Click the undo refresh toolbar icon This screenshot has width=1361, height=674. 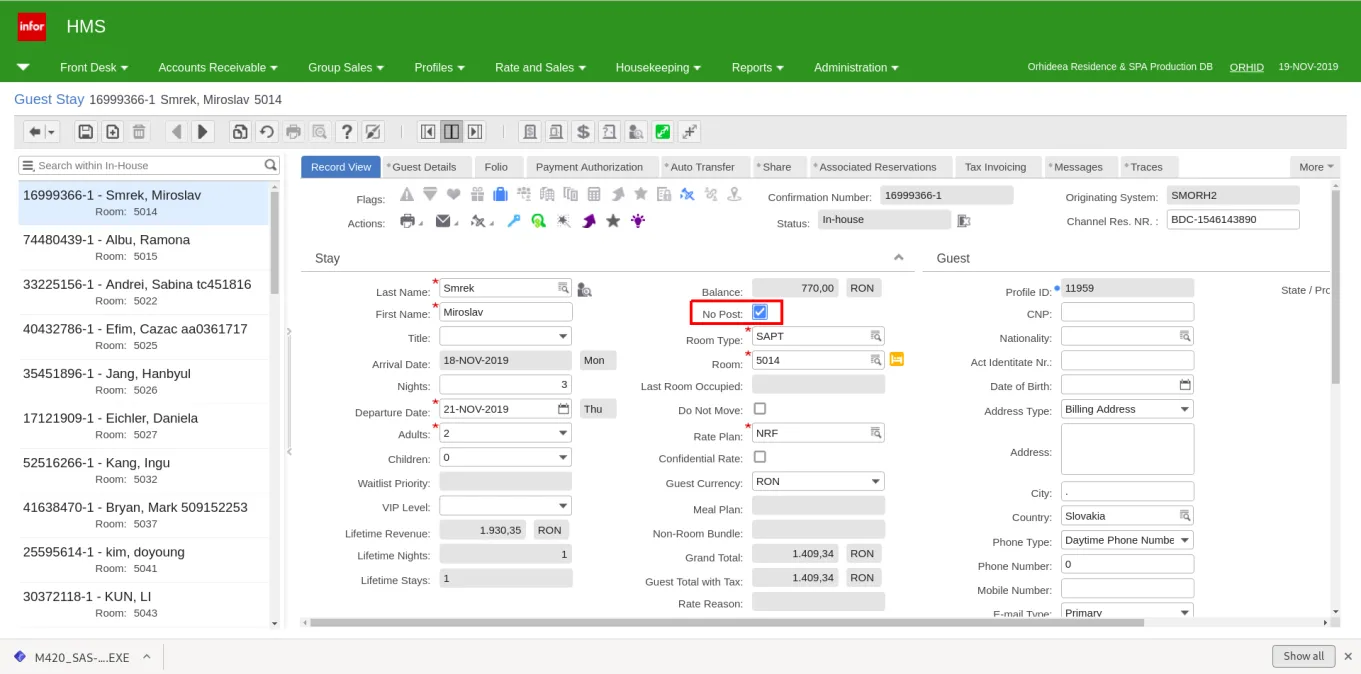tap(266, 132)
